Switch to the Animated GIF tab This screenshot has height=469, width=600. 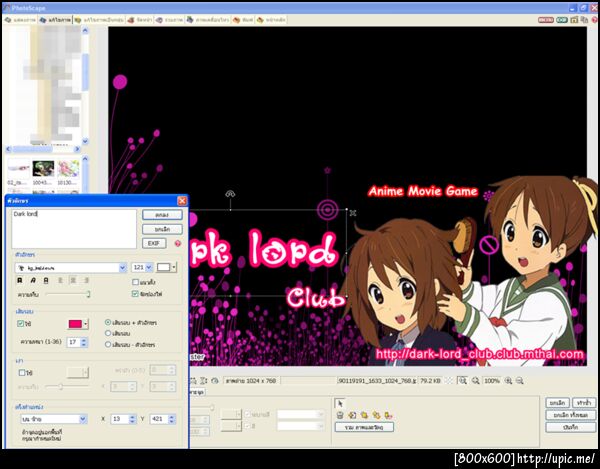tap(208, 20)
